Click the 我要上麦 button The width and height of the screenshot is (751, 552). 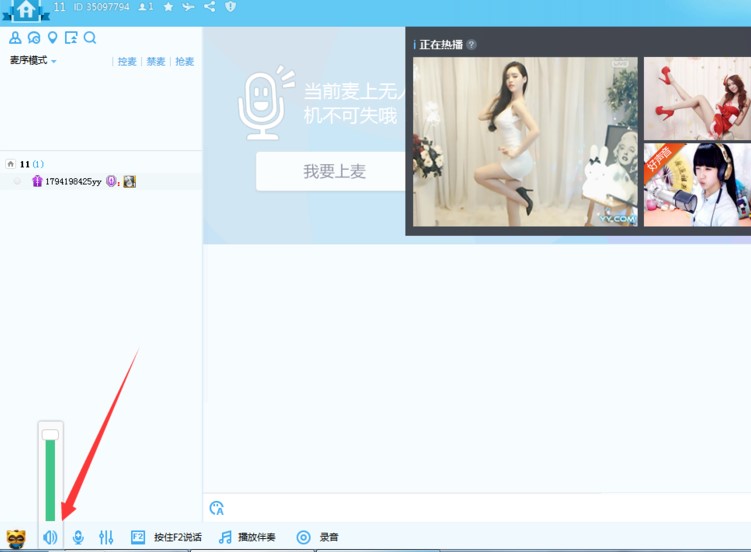point(330,171)
